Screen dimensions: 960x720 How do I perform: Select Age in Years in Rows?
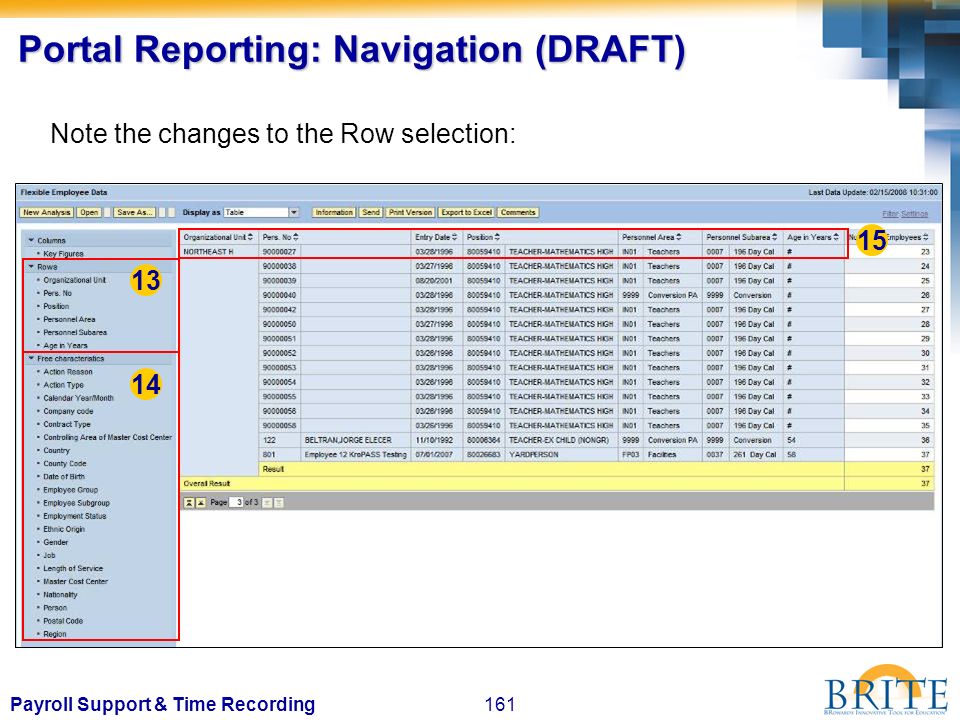coord(66,345)
